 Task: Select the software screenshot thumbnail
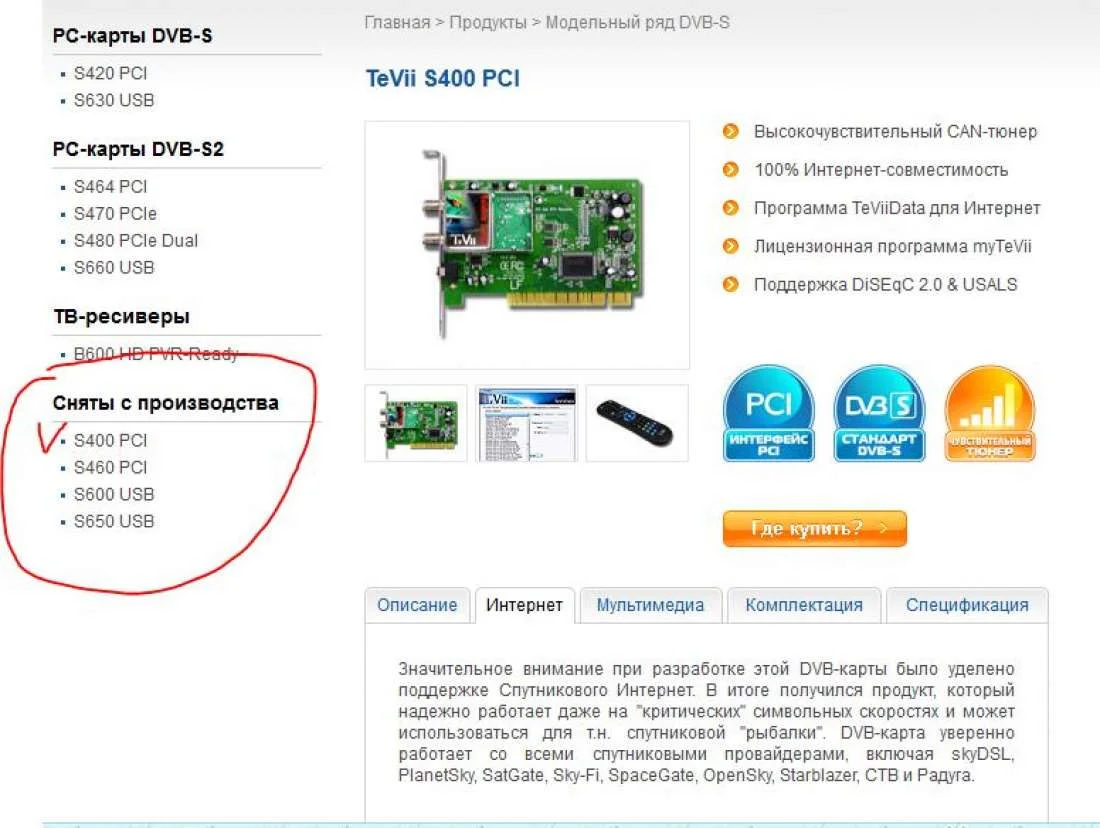[526, 423]
